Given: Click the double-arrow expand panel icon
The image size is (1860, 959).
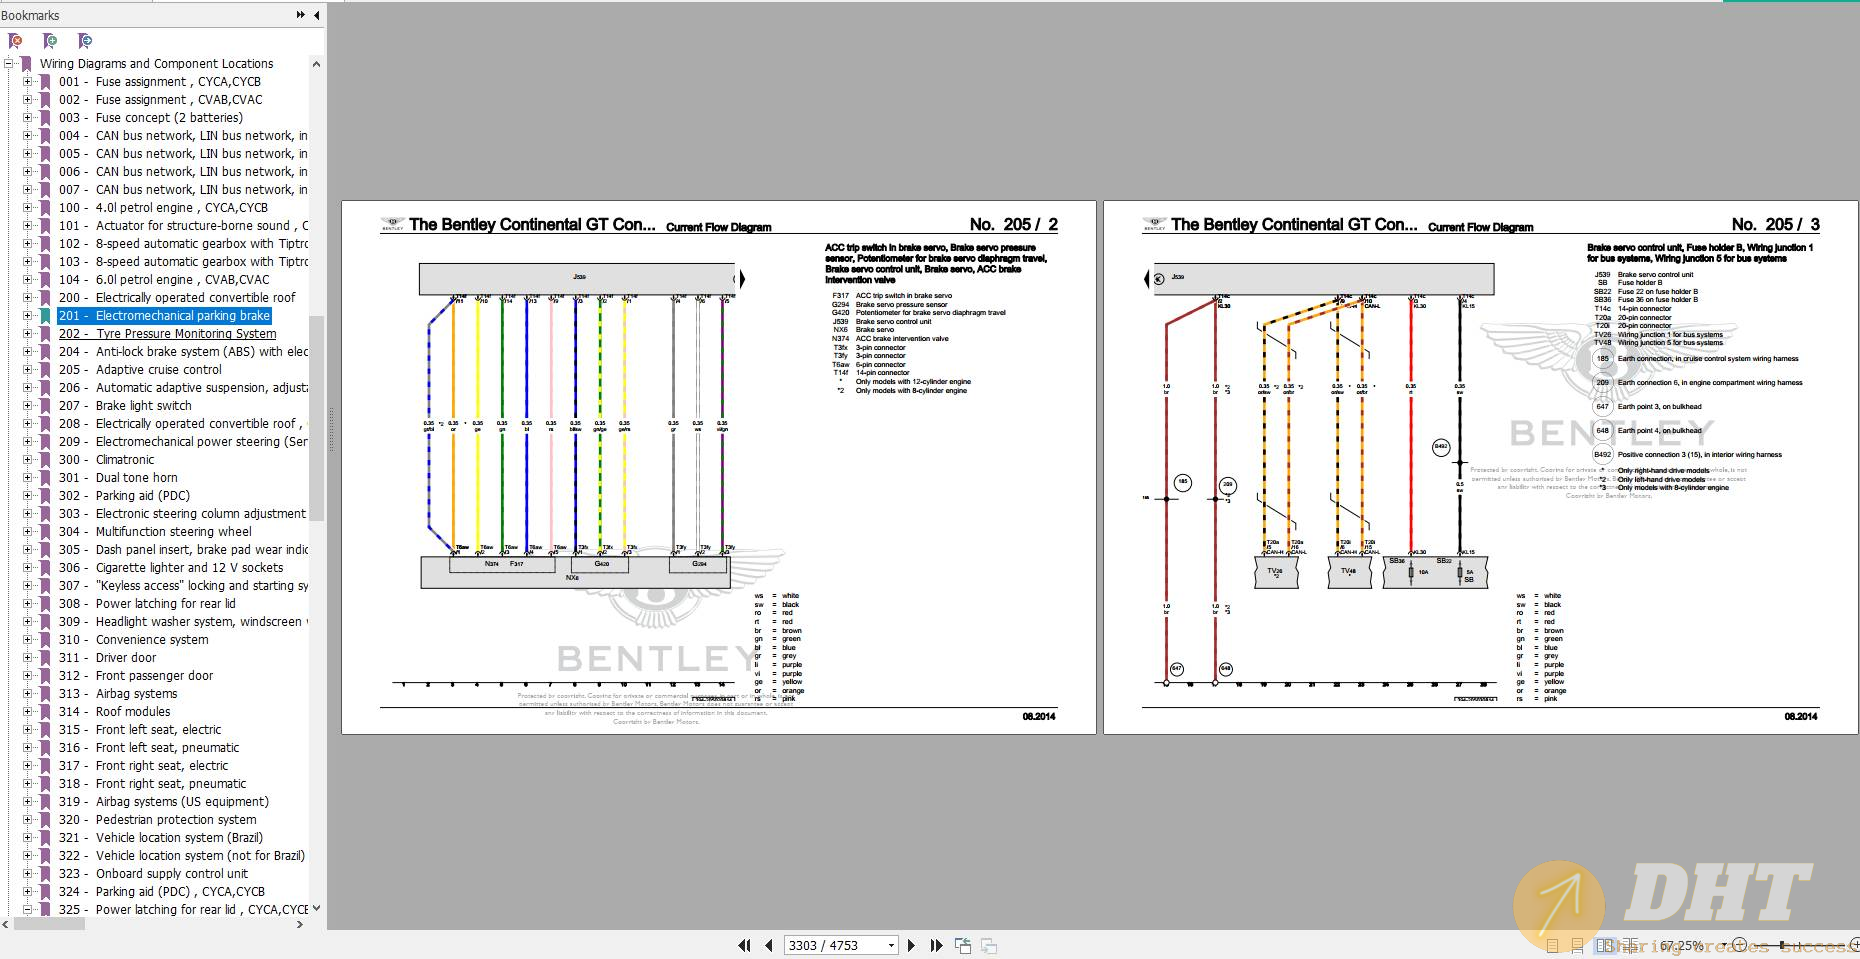Looking at the screenshot, I should [300, 15].
